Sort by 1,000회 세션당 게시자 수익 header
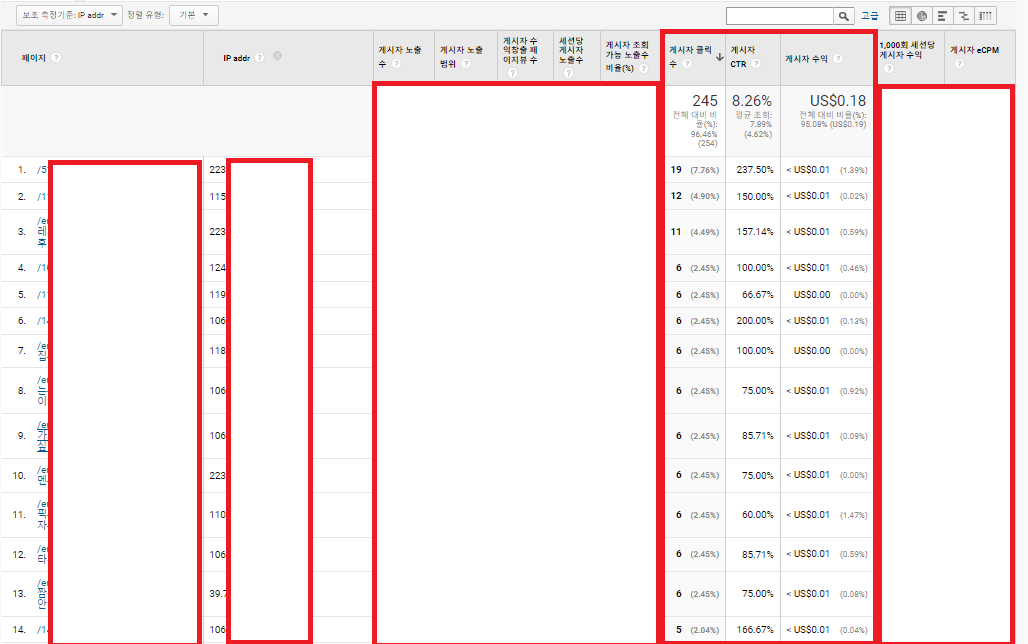This screenshot has height=644, width=1028. [x=907, y=50]
